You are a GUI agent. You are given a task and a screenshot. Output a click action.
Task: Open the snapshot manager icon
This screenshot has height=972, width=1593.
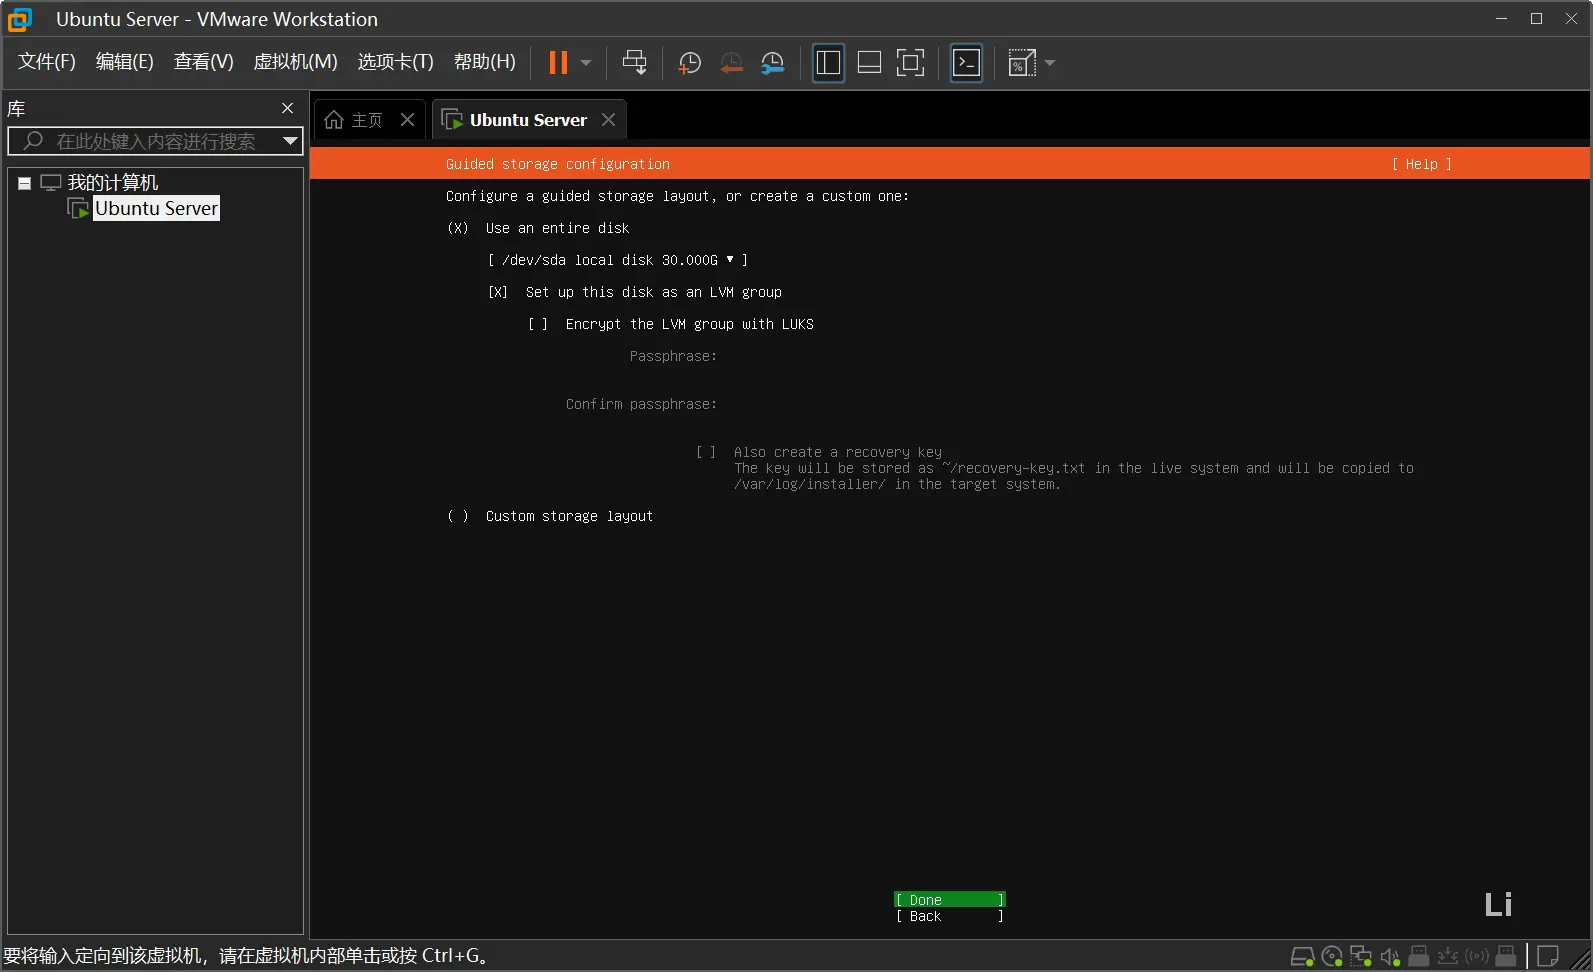point(772,63)
